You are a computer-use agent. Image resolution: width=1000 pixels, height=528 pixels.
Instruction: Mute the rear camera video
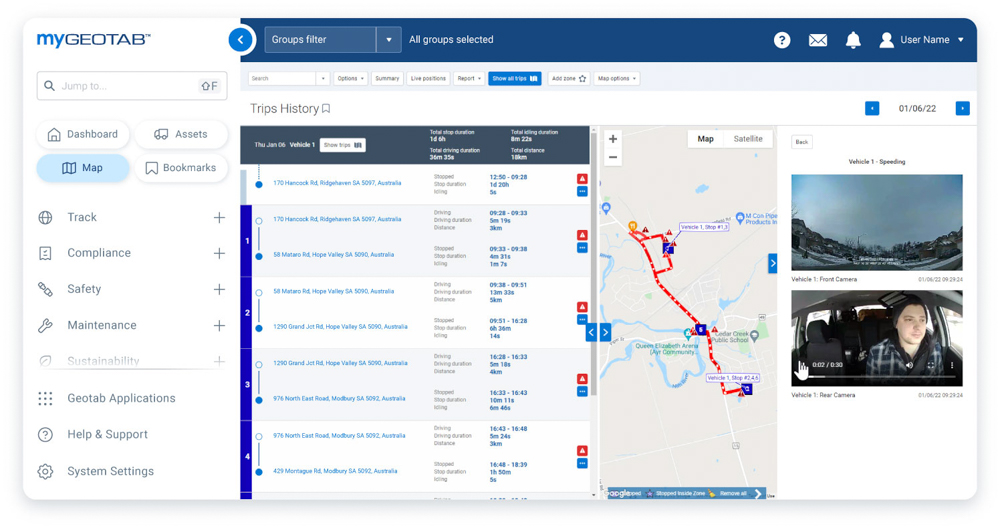point(909,365)
